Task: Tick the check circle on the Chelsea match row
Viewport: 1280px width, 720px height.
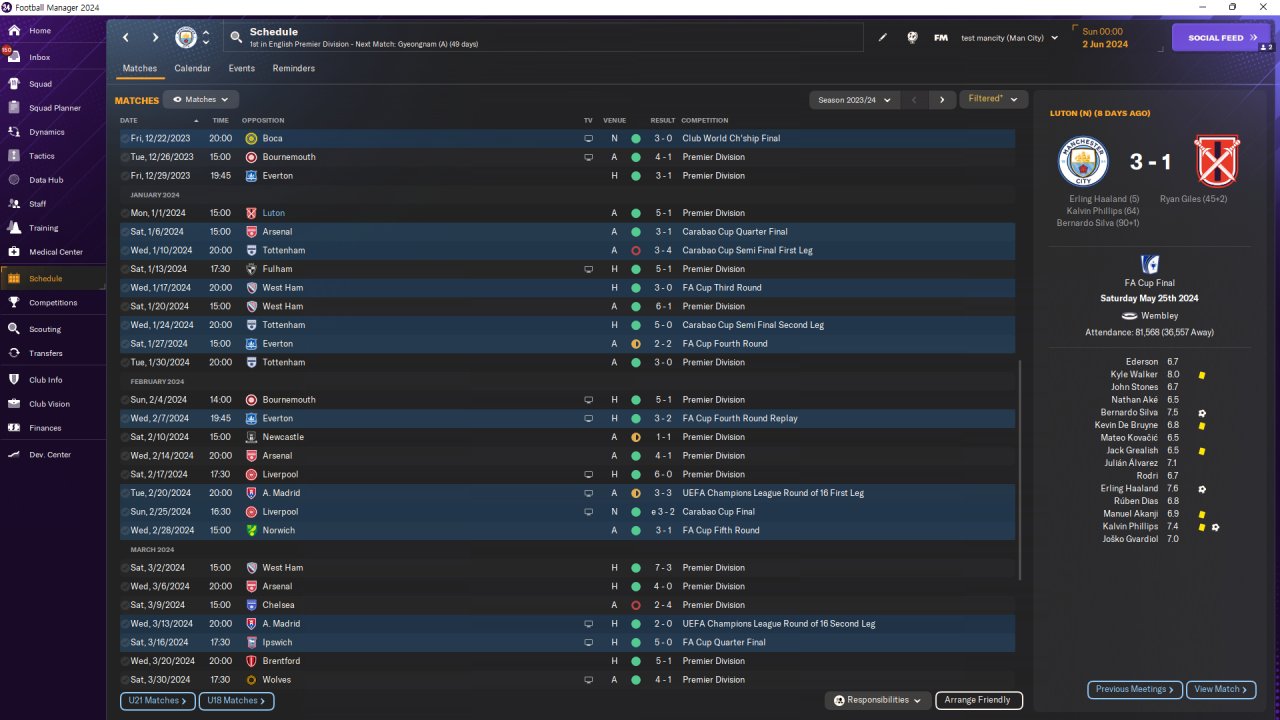Action: coord(125,605)
